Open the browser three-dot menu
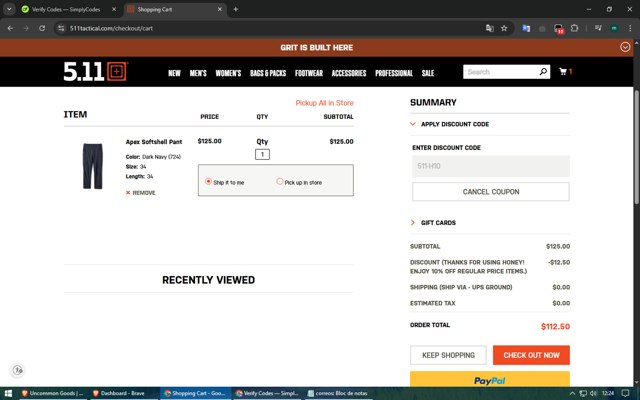This screenshot has height=400, width=640. point(630,28)
